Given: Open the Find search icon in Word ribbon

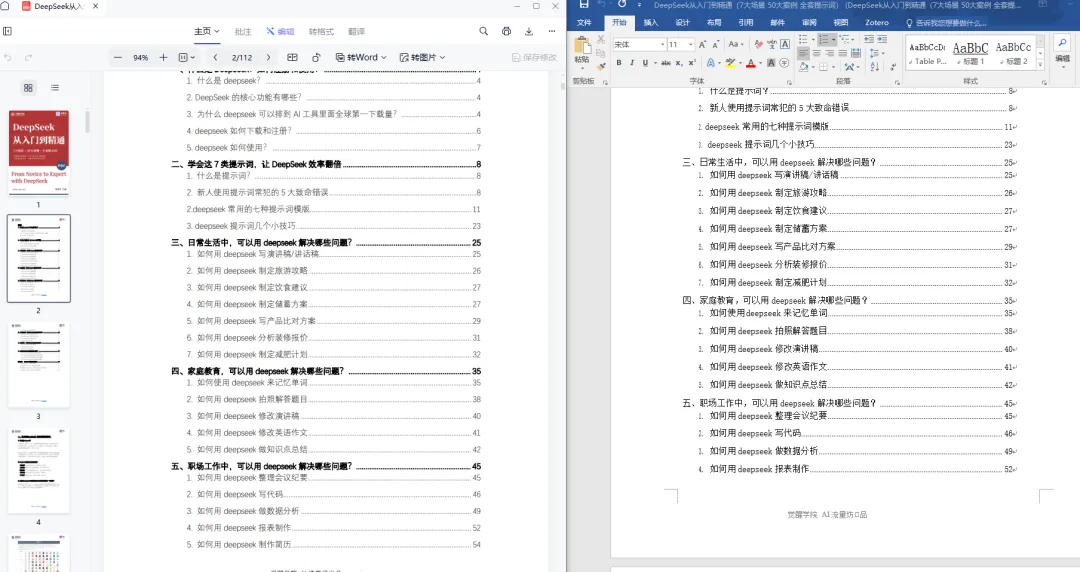Looking at the screenshot, I should point(1062,43).
